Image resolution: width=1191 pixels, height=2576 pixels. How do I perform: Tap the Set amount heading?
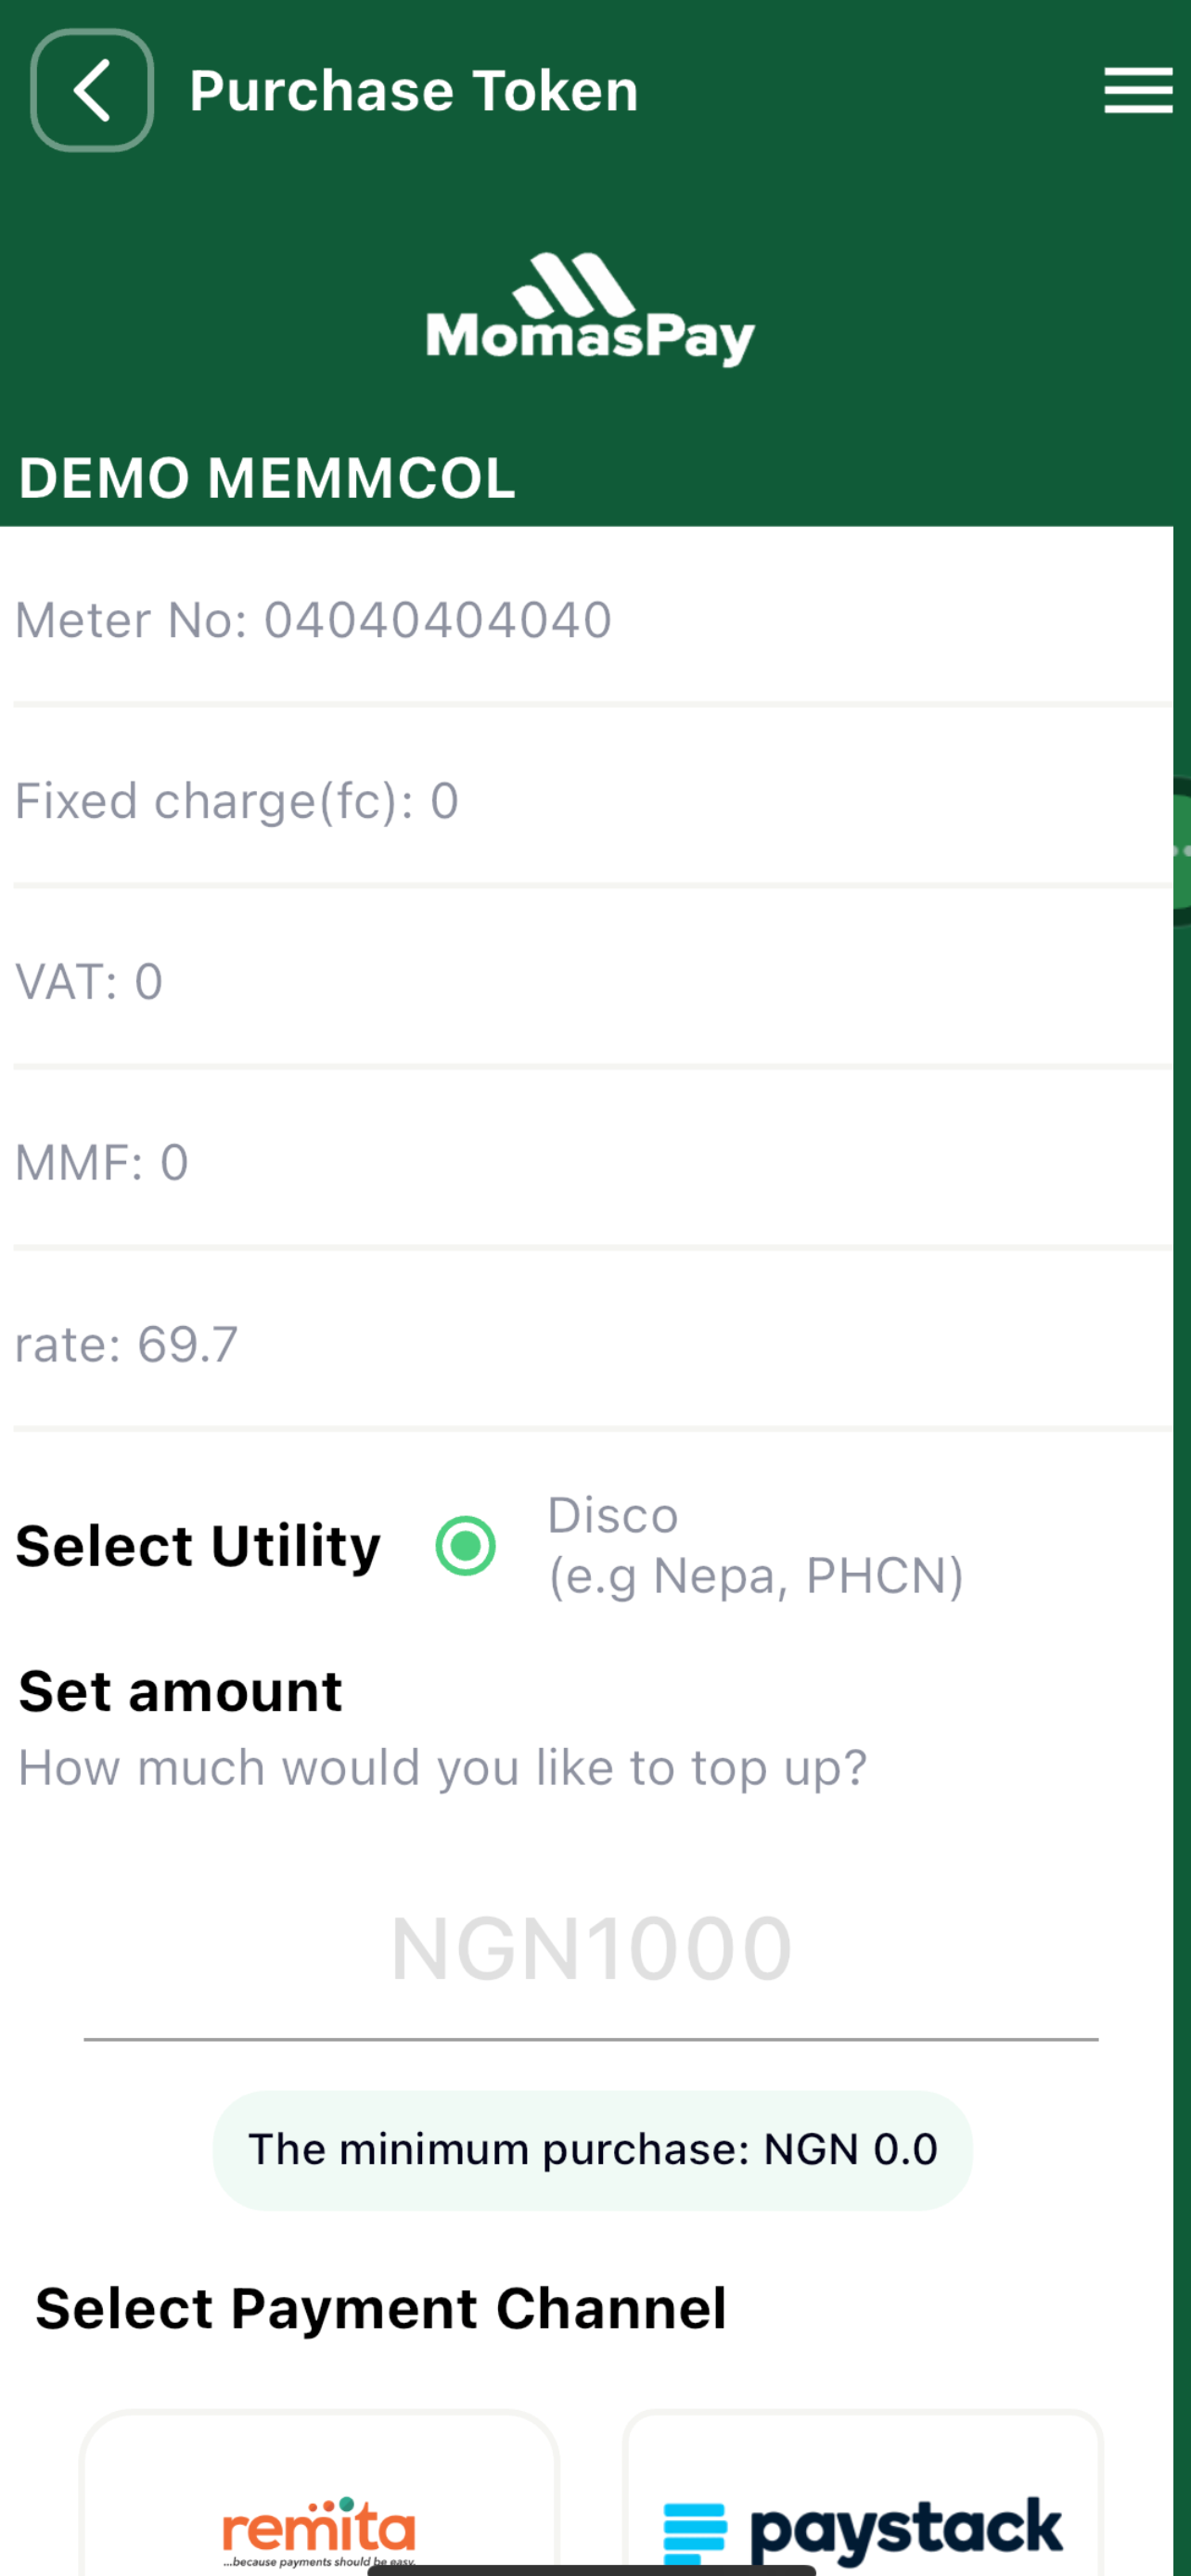(x=181, y=1691)
